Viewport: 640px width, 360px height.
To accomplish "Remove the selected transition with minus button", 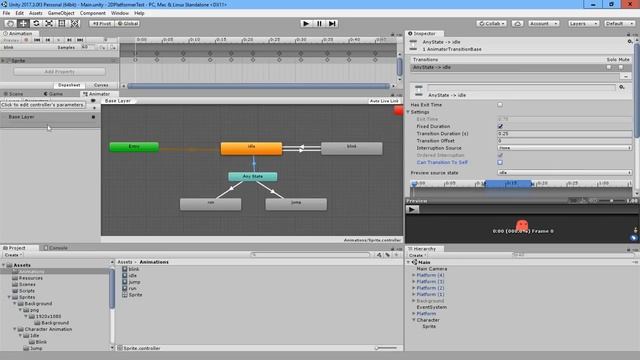I will pyautogui.click(x=625, y=76).
